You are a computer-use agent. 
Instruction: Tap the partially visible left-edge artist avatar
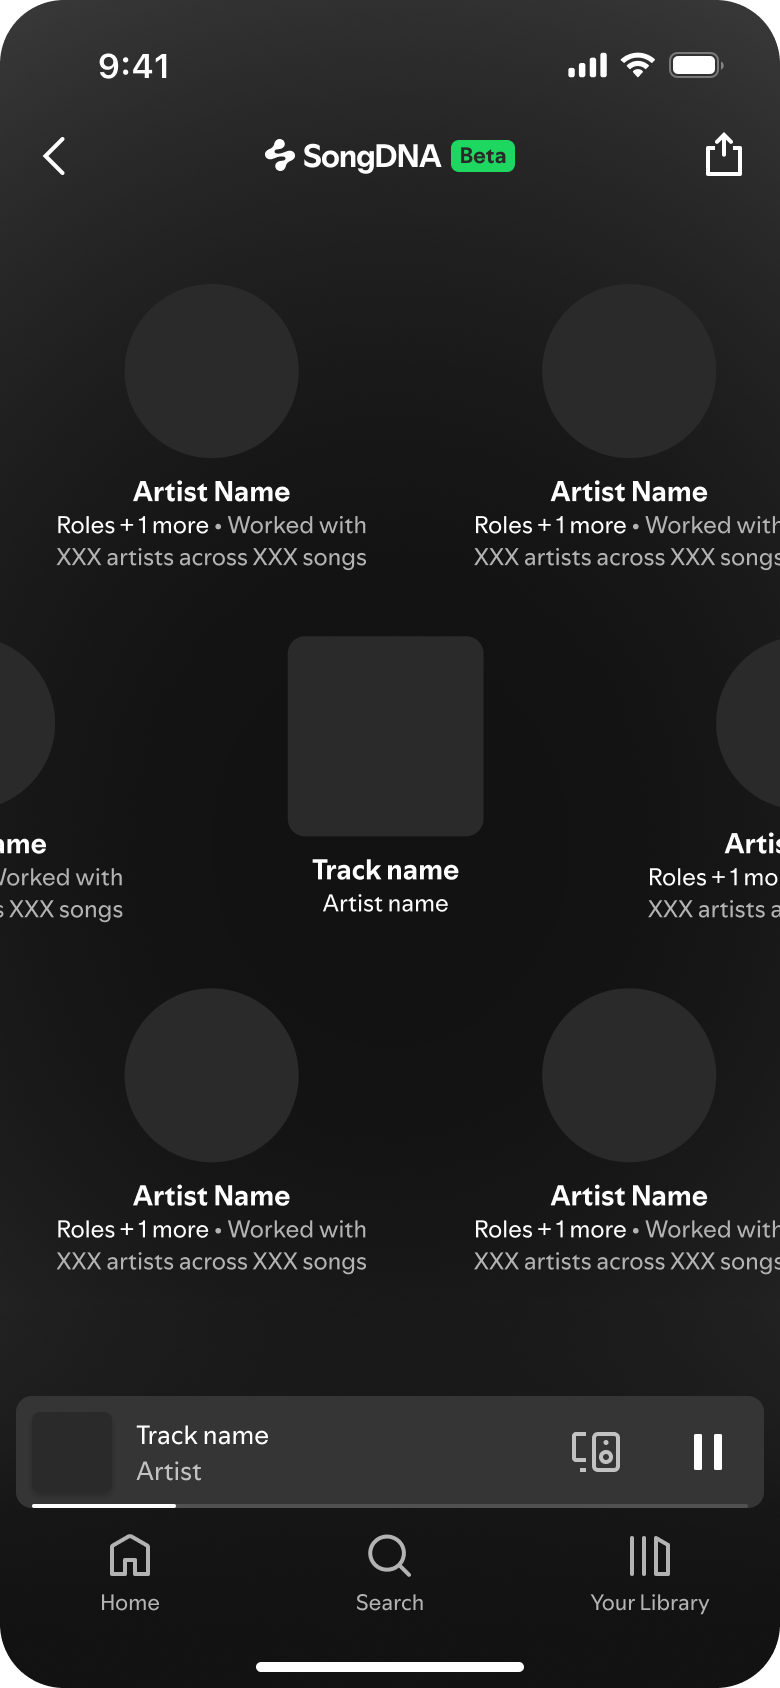pos(22,723)
